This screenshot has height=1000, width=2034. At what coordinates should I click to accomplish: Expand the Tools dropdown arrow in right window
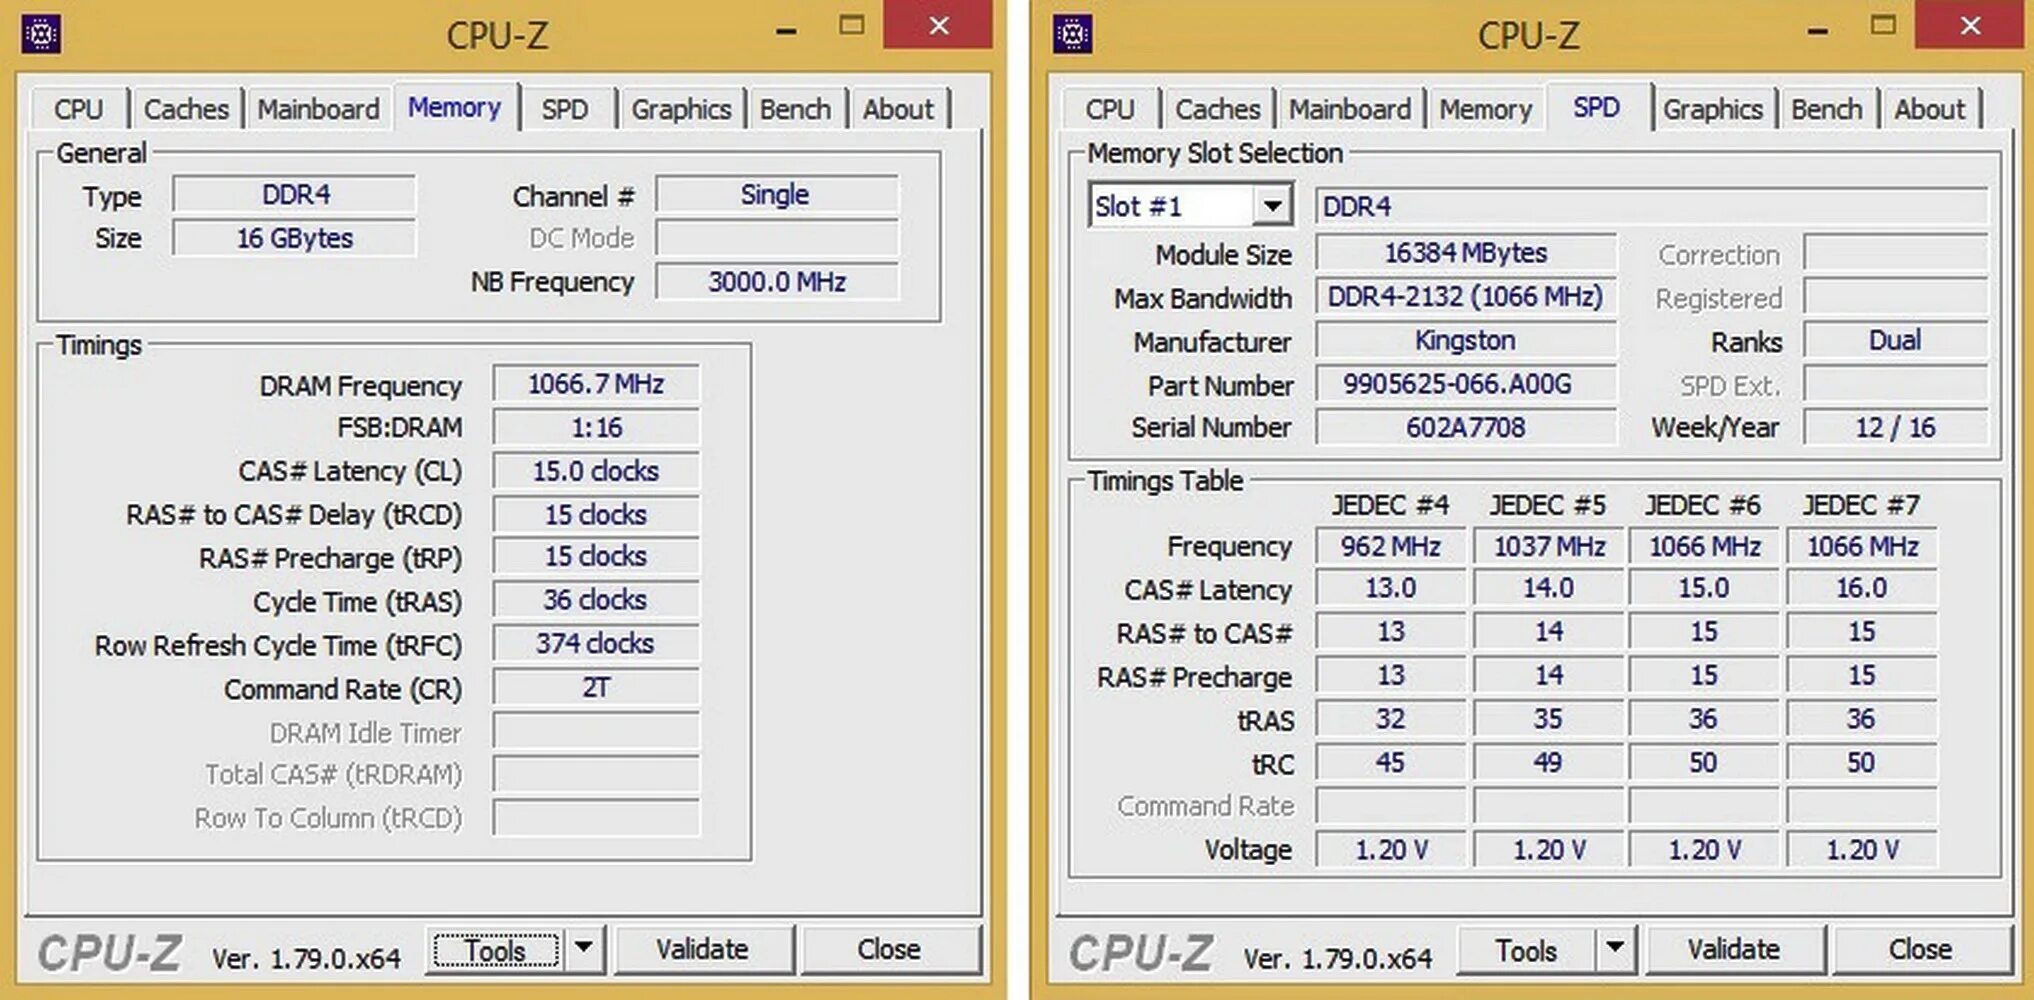click(1616, 947)
